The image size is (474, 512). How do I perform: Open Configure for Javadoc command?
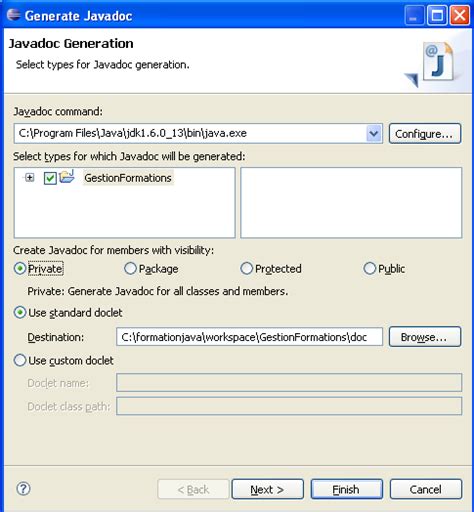pyautogui.click(x=425, y=134)
